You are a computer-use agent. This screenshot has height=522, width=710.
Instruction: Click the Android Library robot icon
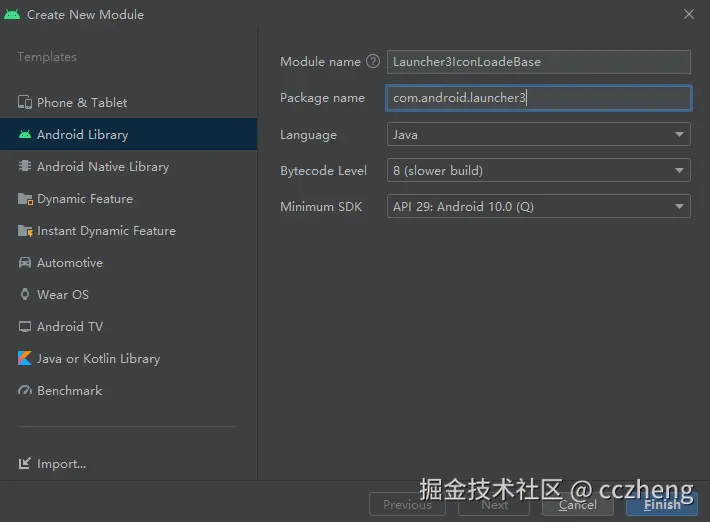pyautogui.click(x=25, y=134)
